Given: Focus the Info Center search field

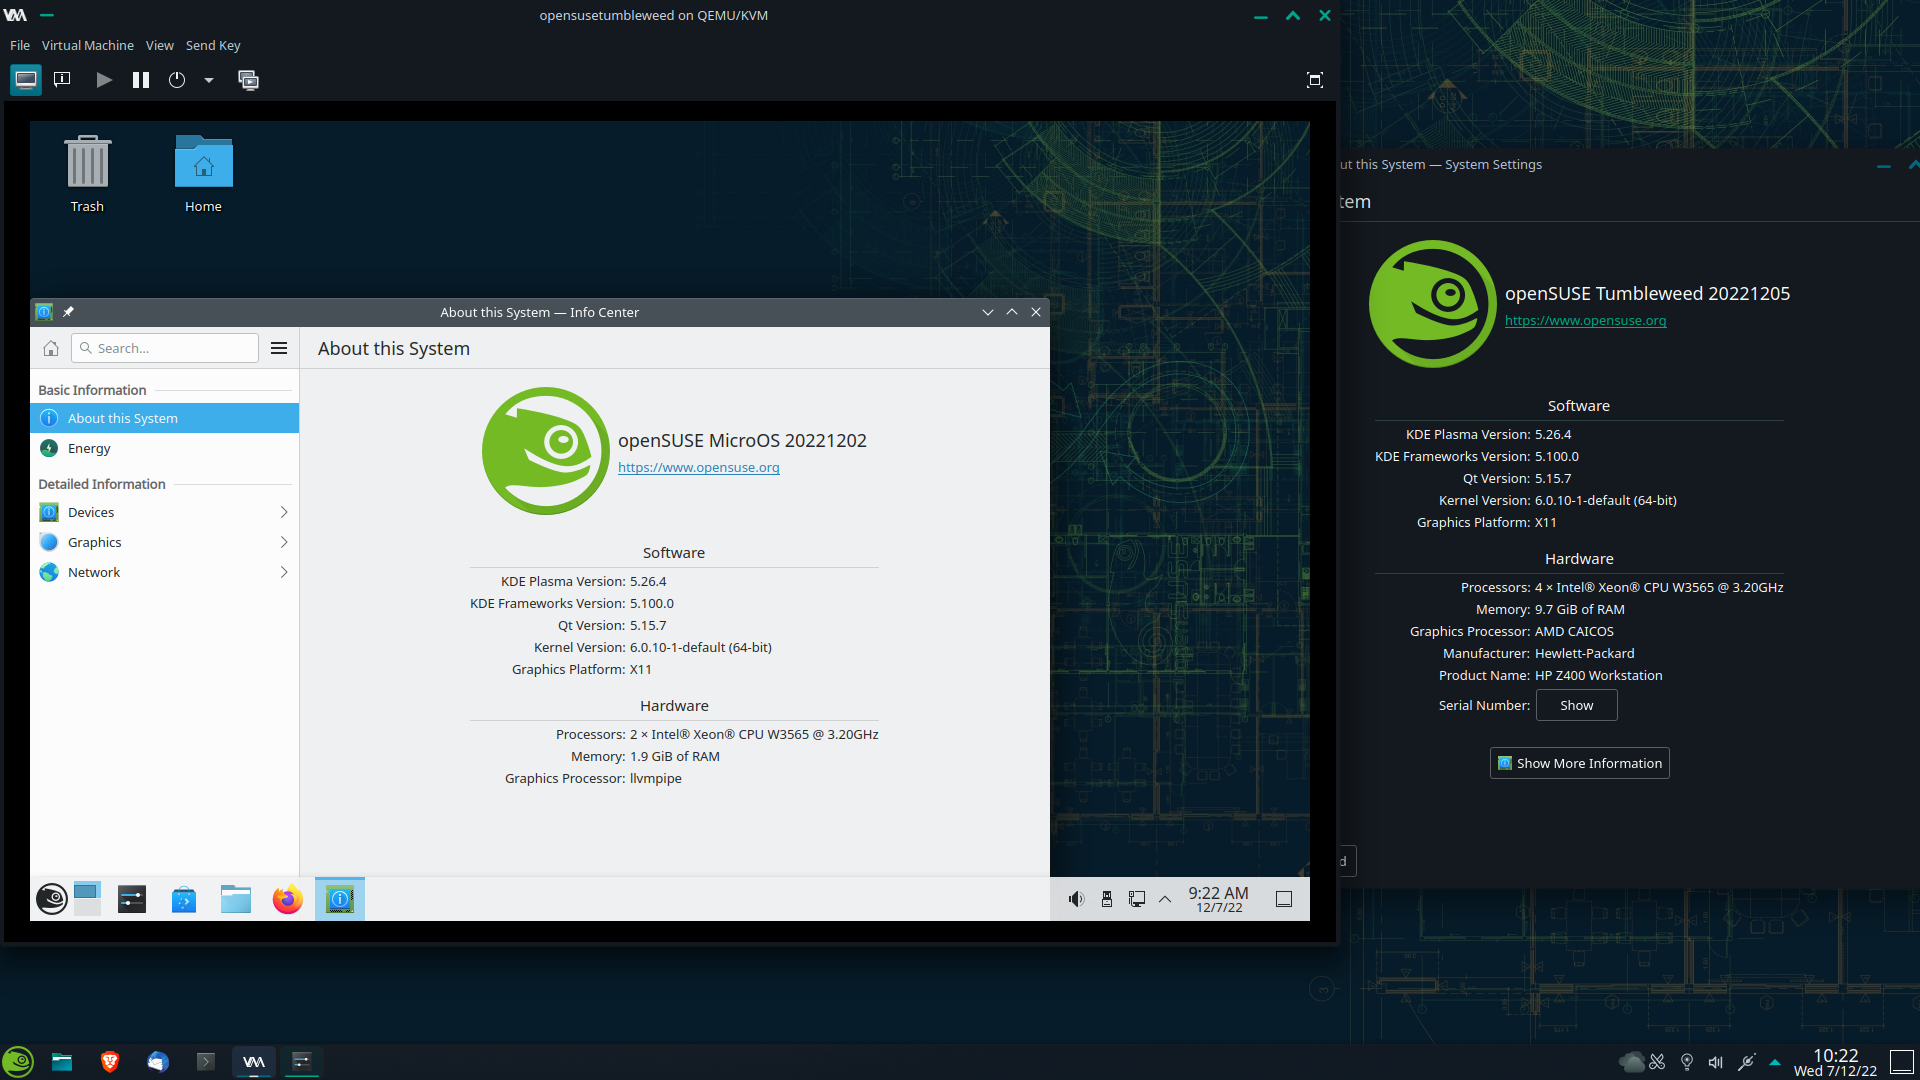Looking at the screenshot, I should pyautogui.click(x=165, y=348).
